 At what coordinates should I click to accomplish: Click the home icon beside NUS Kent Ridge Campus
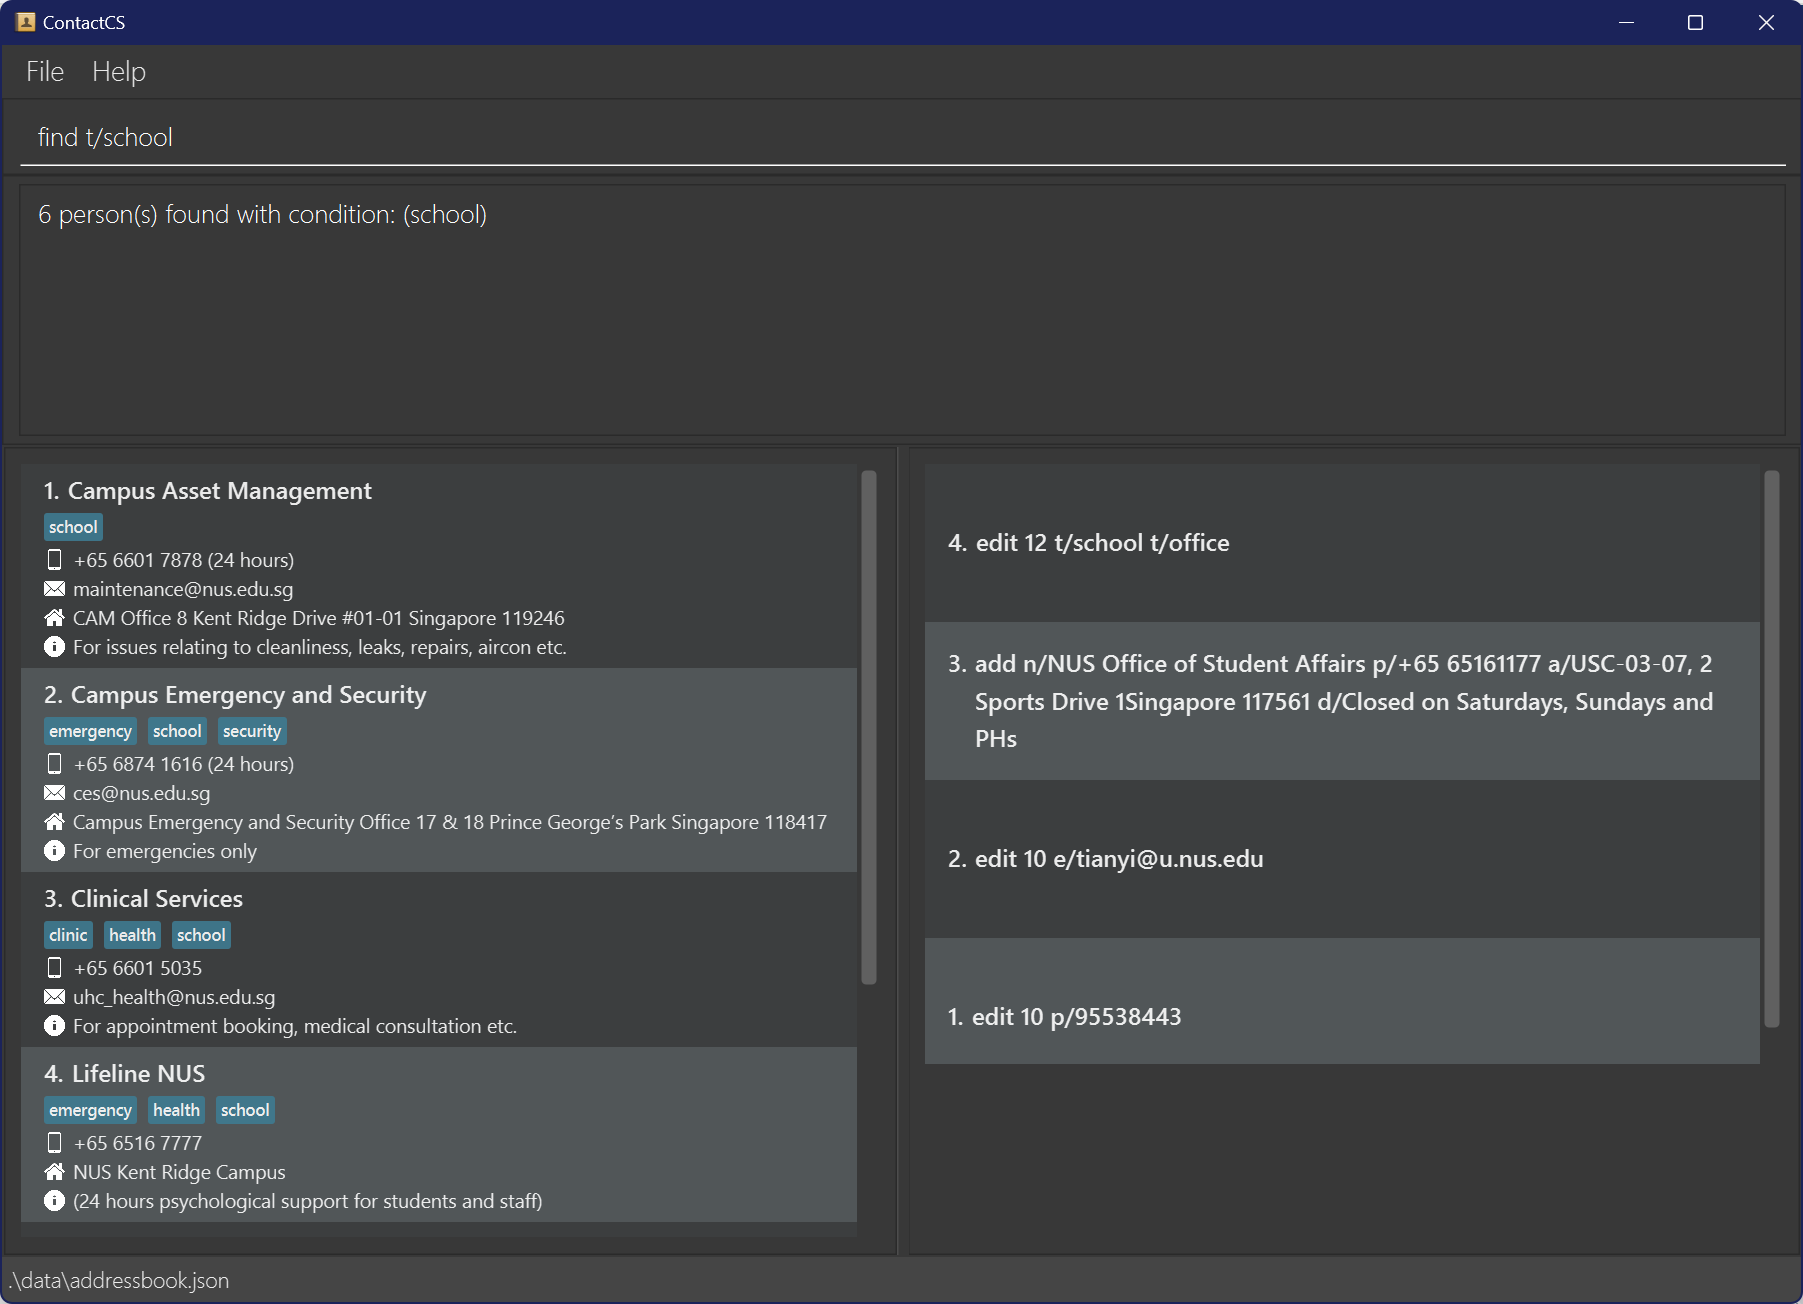point(55,1172)
